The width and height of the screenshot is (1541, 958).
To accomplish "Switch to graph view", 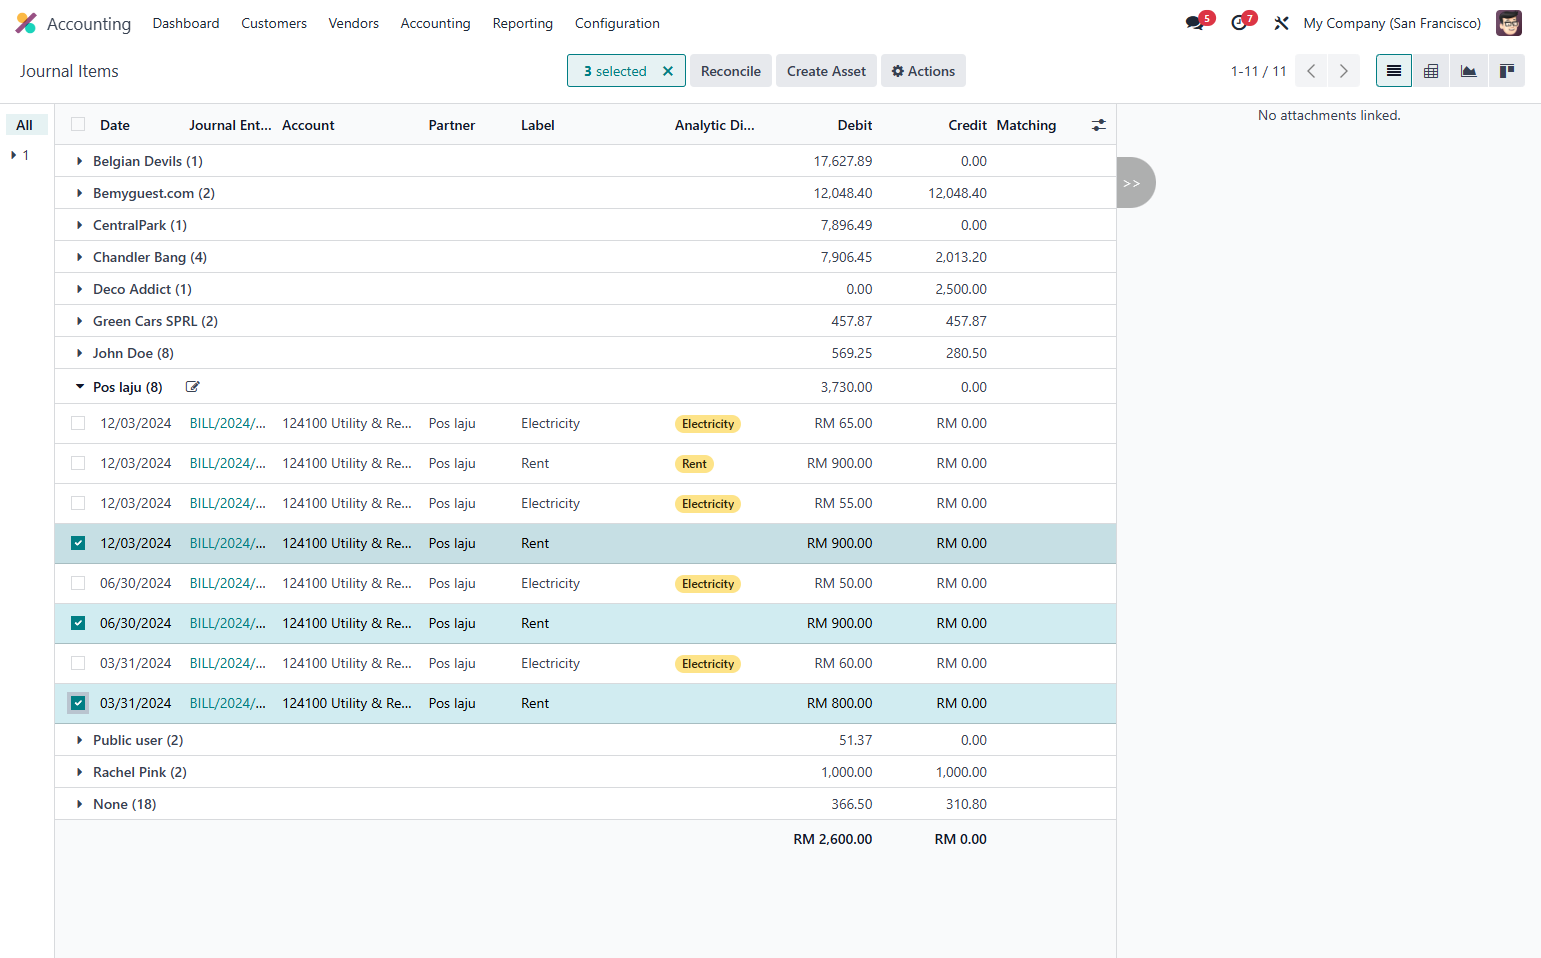I will (1469, 71).
